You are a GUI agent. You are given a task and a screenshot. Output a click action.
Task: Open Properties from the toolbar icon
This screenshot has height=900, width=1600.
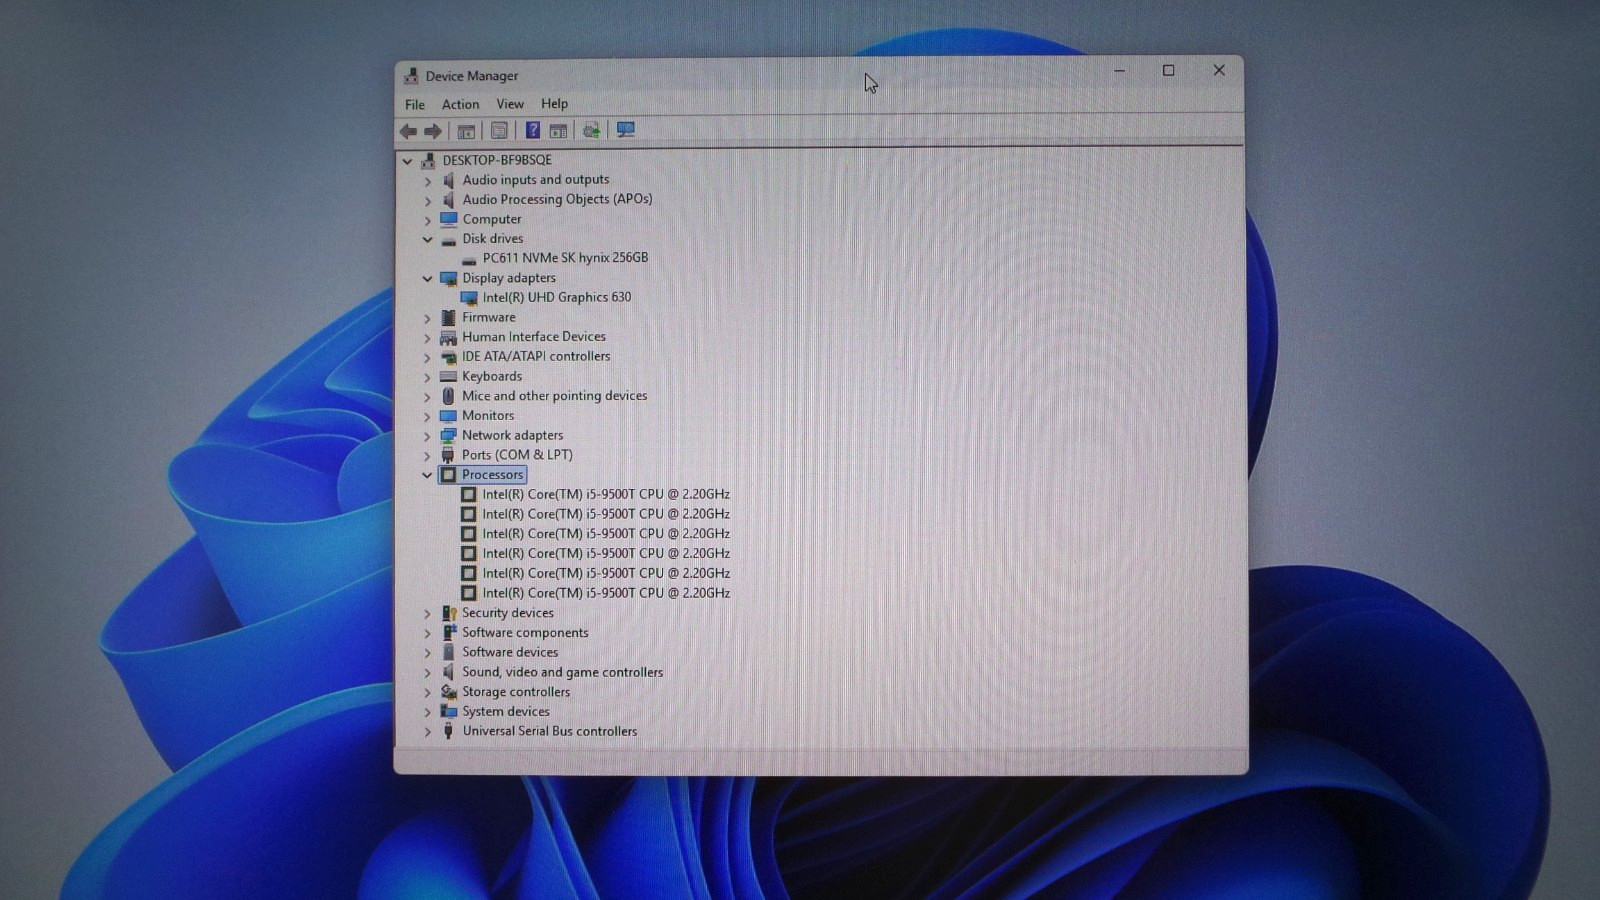[x=499, y=131]
